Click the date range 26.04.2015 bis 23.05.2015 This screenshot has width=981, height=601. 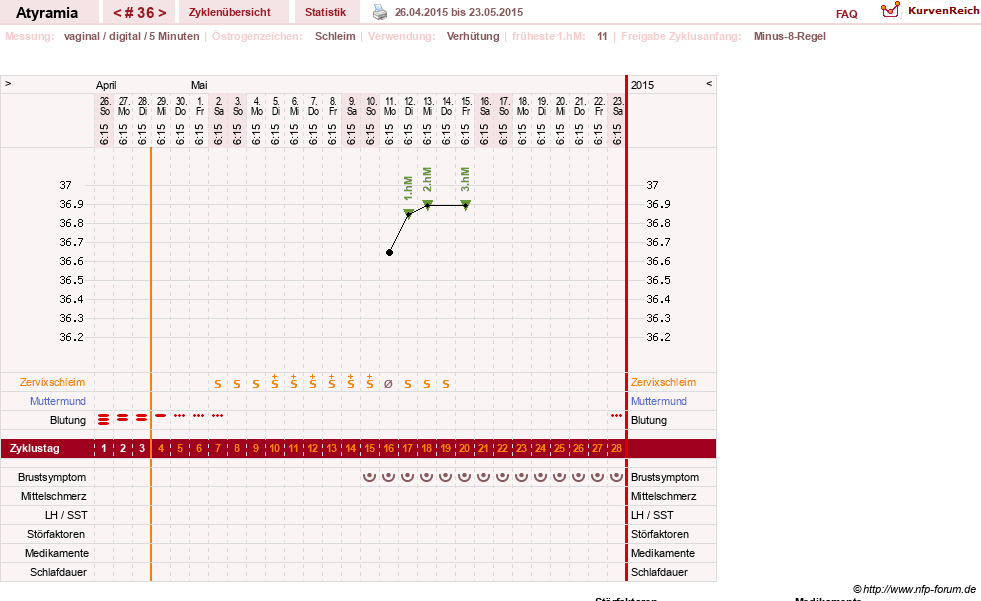coord(459,12)
